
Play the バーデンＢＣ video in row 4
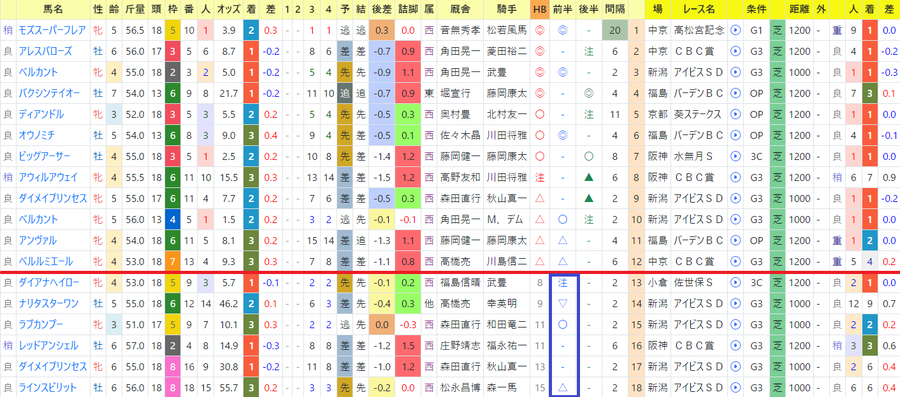click(735, 93)
